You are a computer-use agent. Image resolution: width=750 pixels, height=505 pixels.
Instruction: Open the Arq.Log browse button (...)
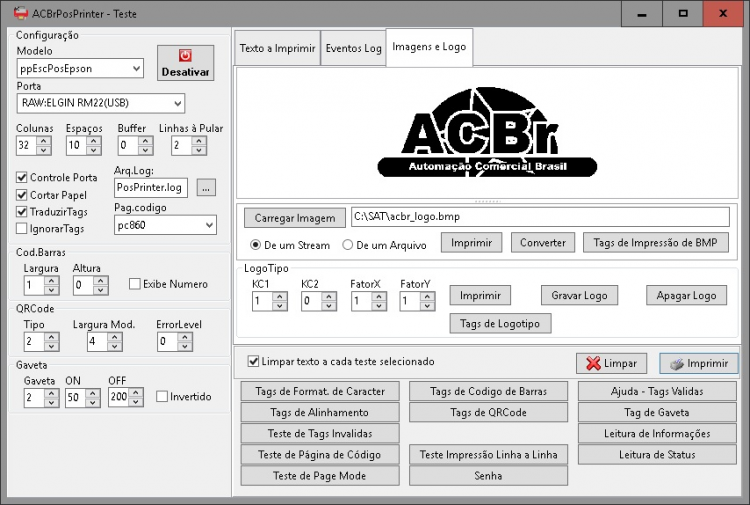click(206, 188)
